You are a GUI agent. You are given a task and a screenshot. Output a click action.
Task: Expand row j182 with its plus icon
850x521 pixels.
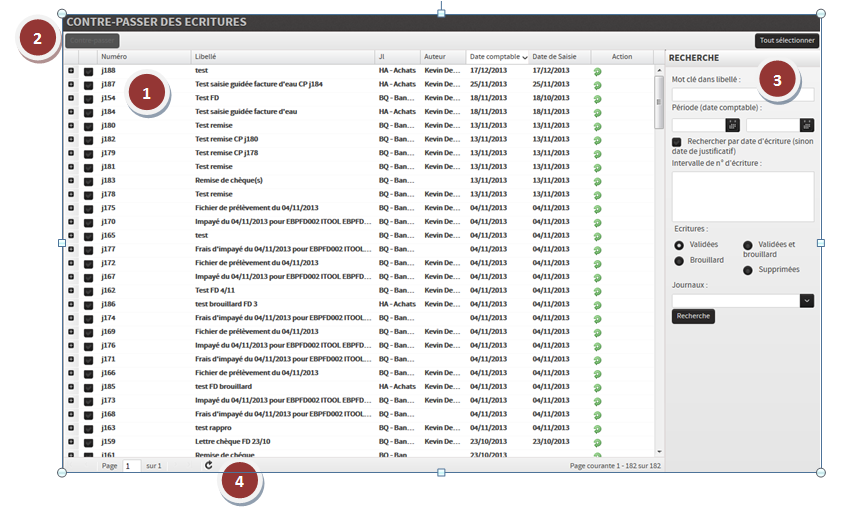pyautogui.click(x=71, y=139)
